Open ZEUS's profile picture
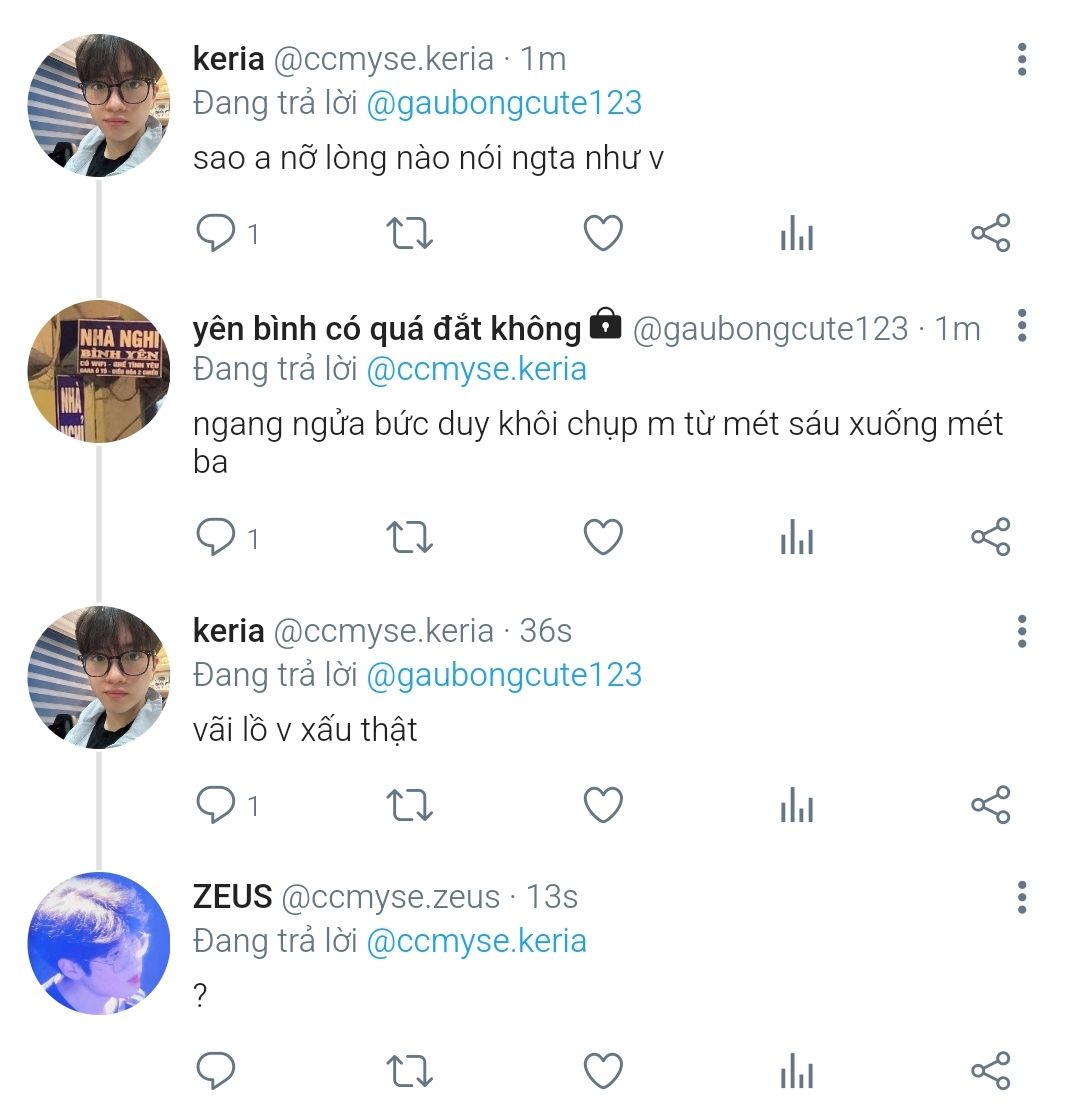Image resolution: width=1080 pixels, height=1111 pixels. coord(98,943)
